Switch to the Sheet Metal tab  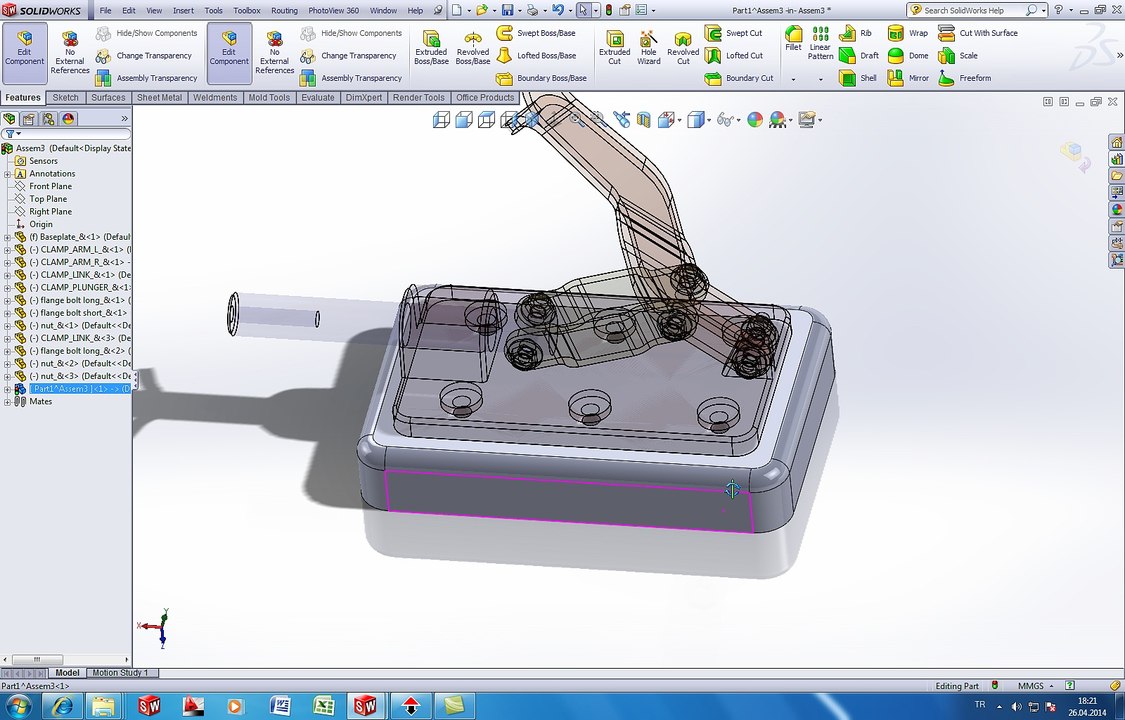[x=159, y=98]
